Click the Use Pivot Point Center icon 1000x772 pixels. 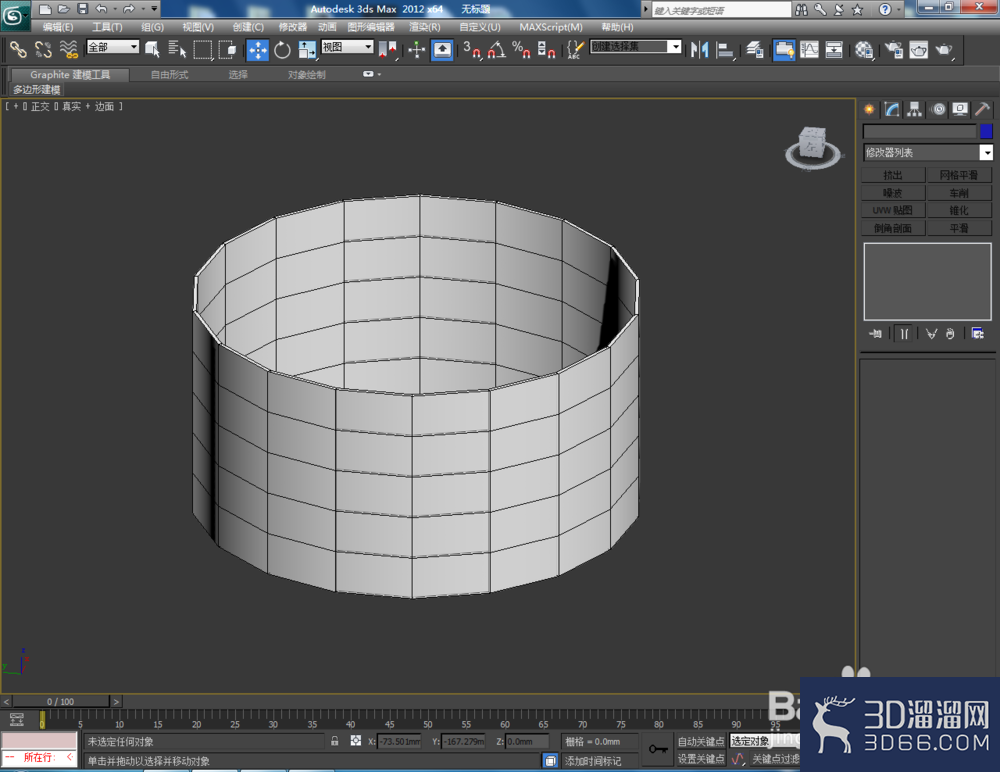point(388,49)
